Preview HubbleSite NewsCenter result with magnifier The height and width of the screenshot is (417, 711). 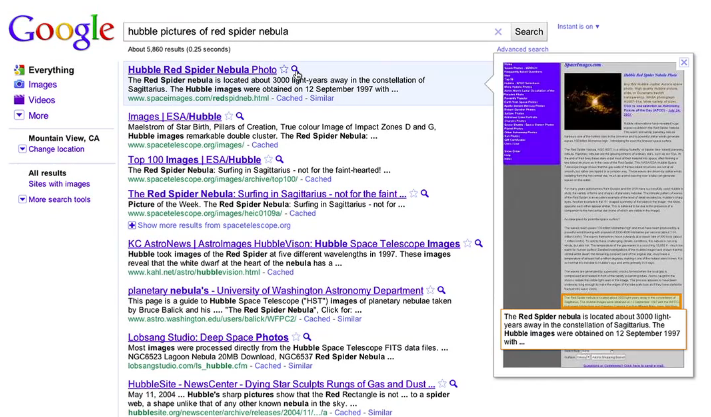tap(453, 384)
